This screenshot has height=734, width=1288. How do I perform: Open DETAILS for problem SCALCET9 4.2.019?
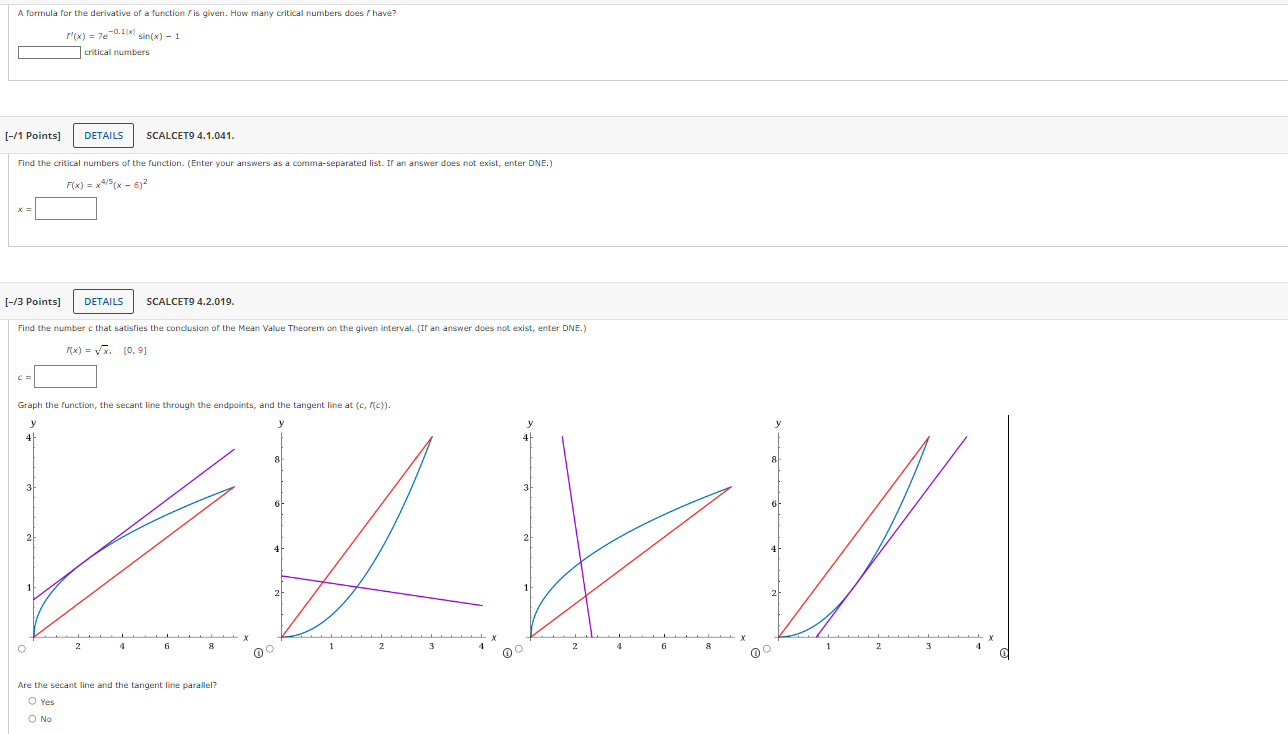(103, 301)
